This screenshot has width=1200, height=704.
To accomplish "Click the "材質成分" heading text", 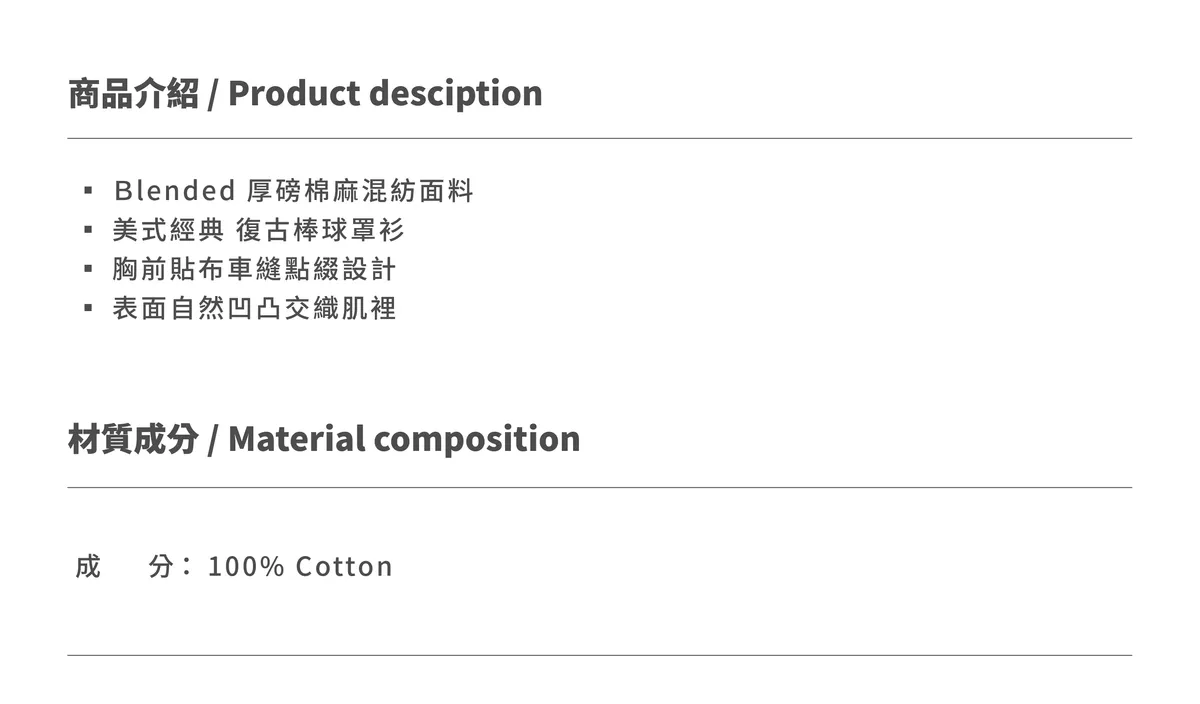I will pyautogui.click(x=133, y=439).
